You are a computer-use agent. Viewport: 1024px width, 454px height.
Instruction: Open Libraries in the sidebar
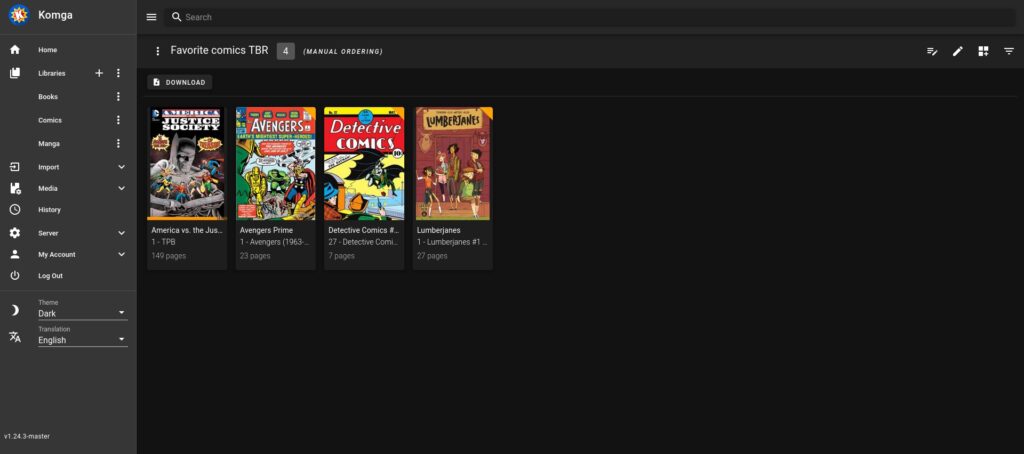[x=52, y=73]
